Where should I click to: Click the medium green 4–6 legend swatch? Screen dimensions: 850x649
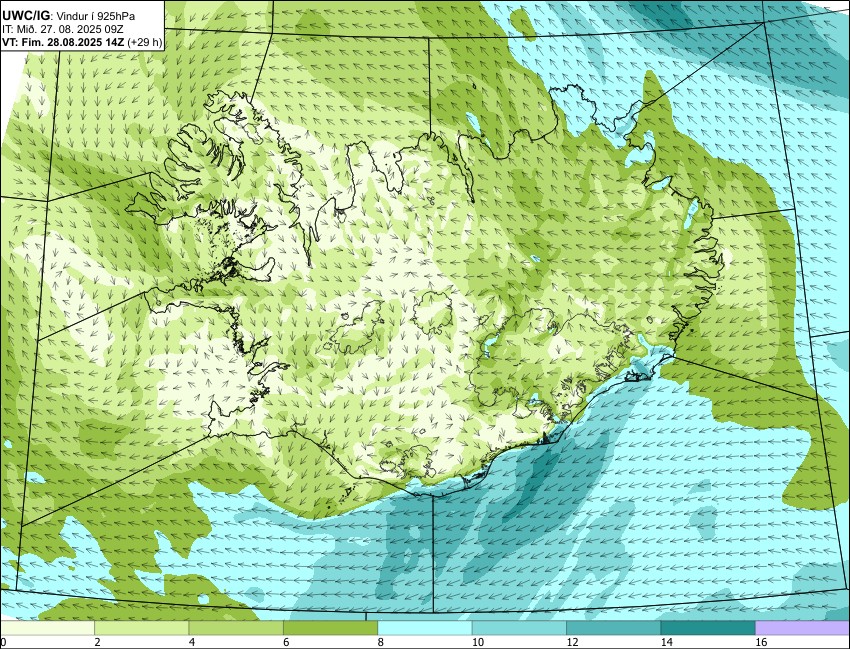[x=236, y=628]
